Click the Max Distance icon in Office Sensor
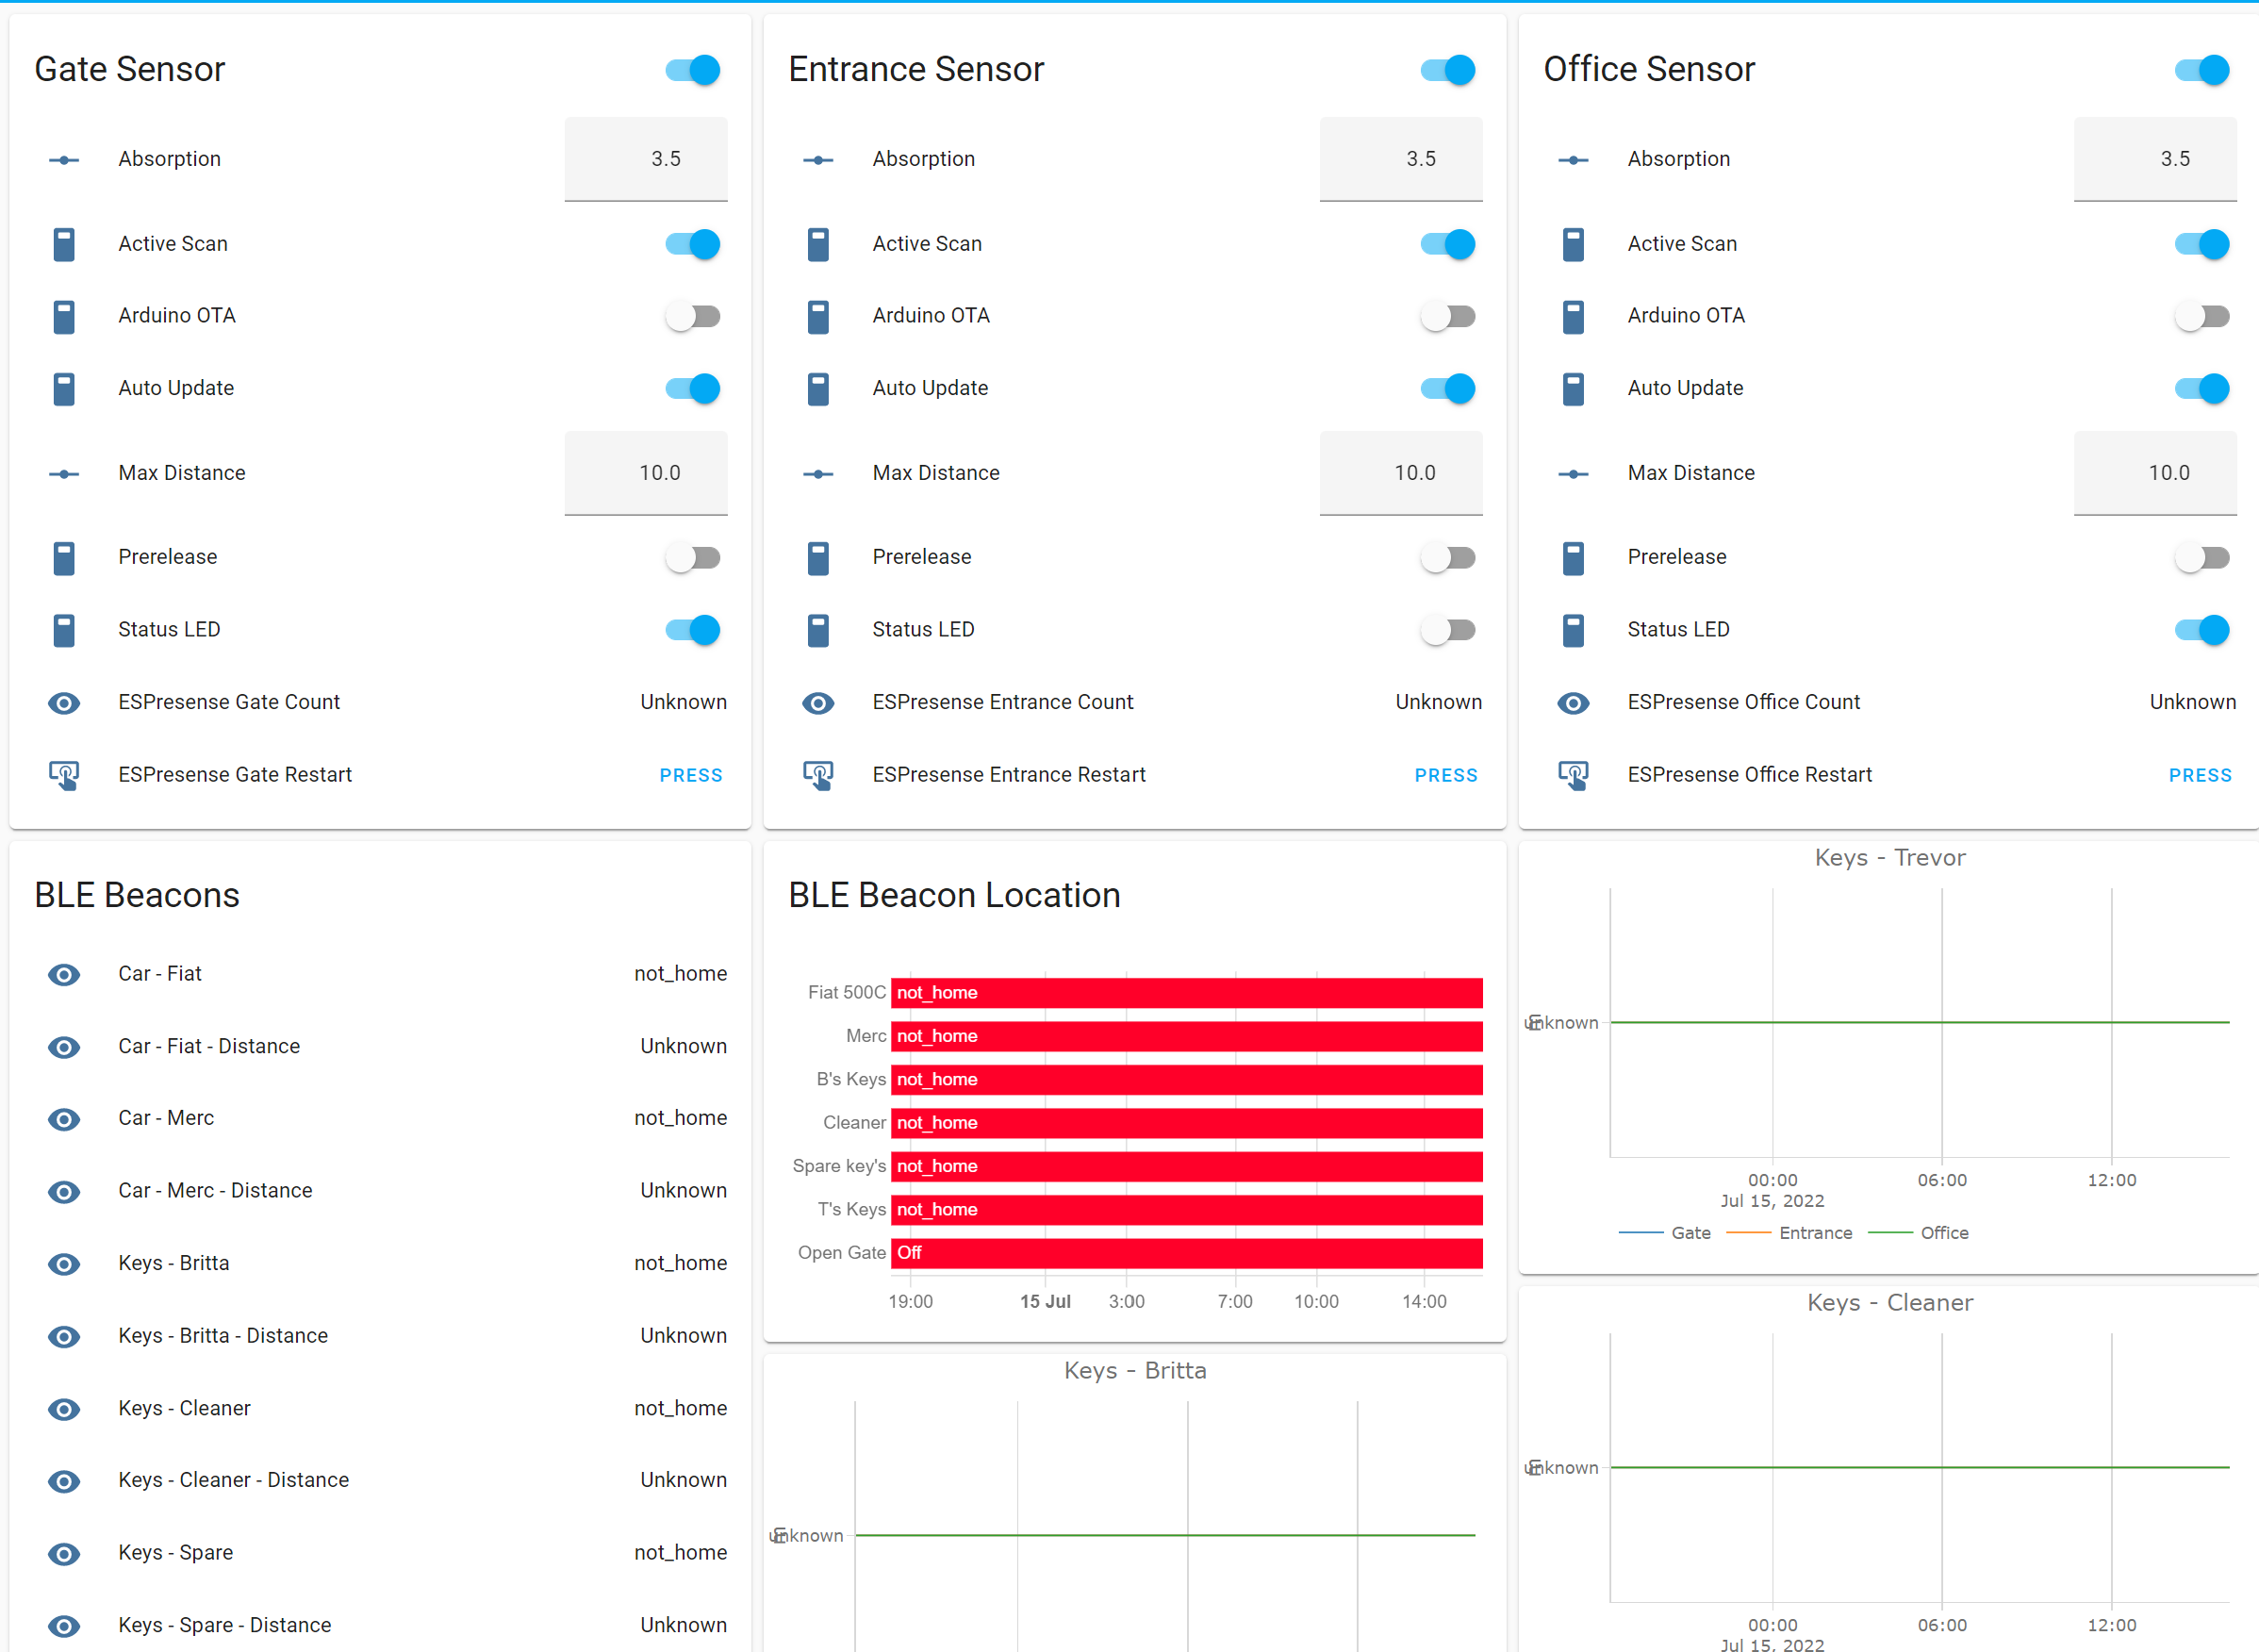The width and height of the screenshot is (2259, 1652). click(1573, 474)
